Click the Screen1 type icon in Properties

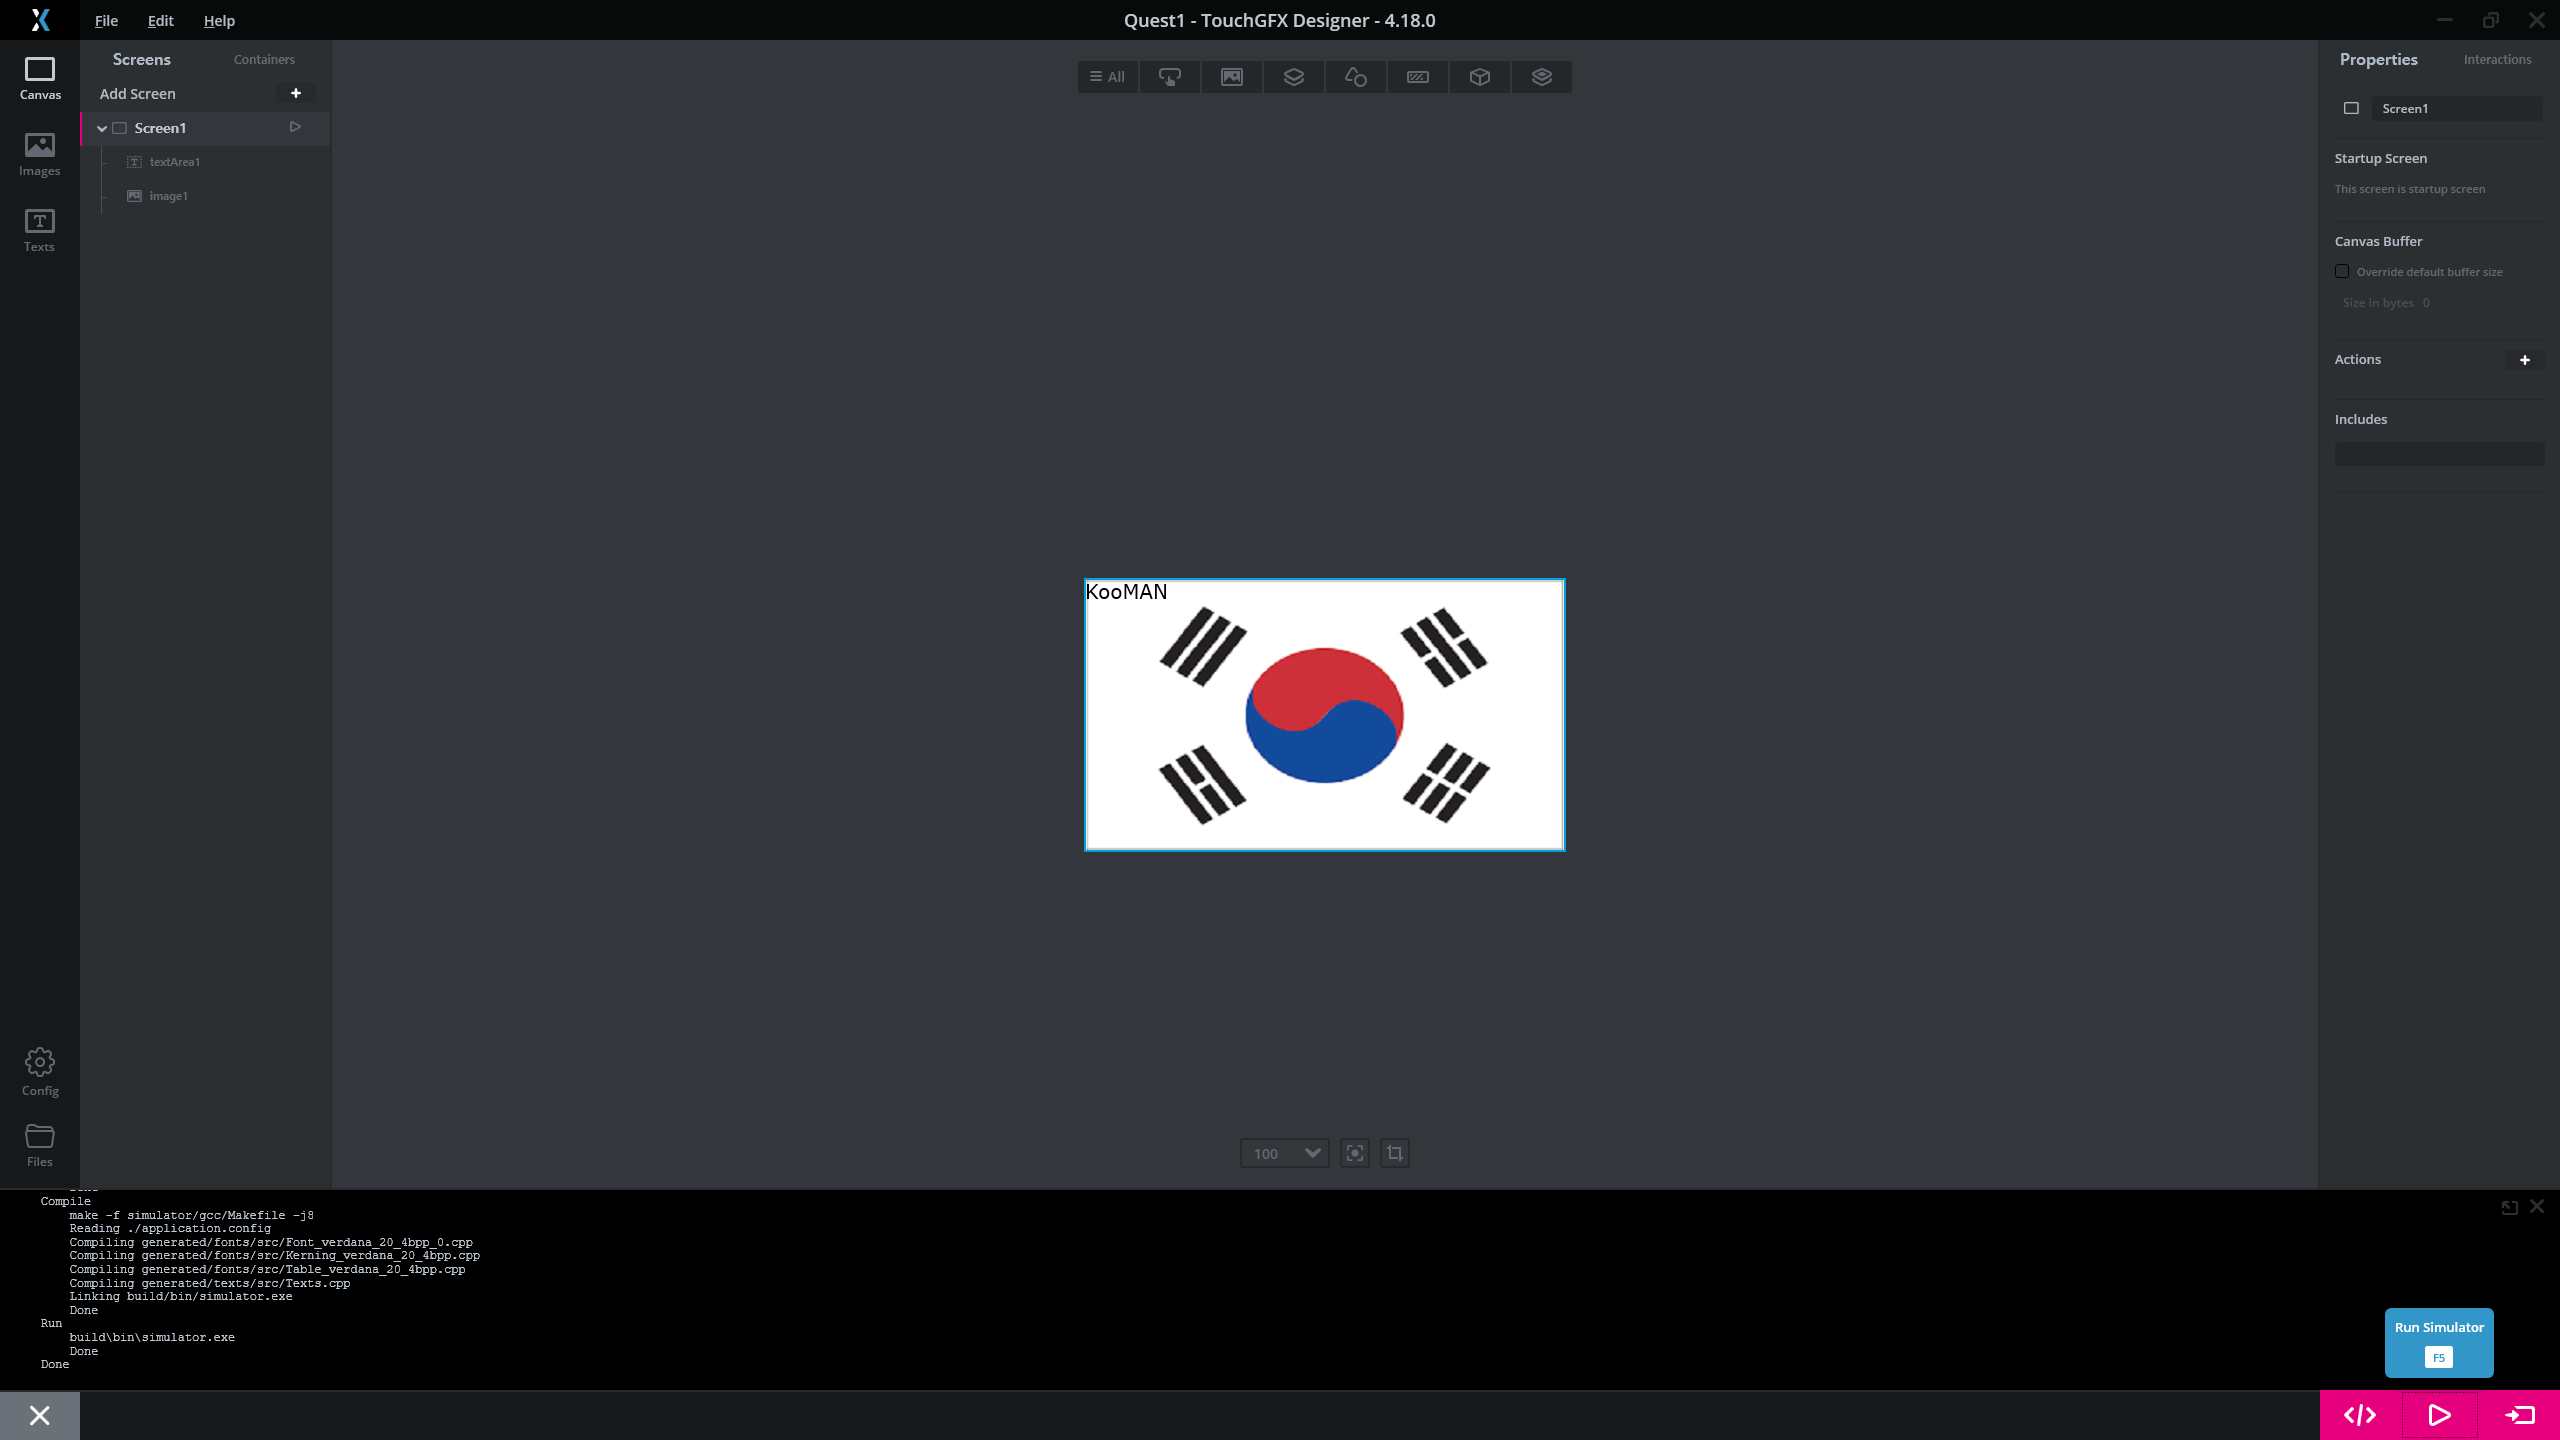click(2352, 108)
